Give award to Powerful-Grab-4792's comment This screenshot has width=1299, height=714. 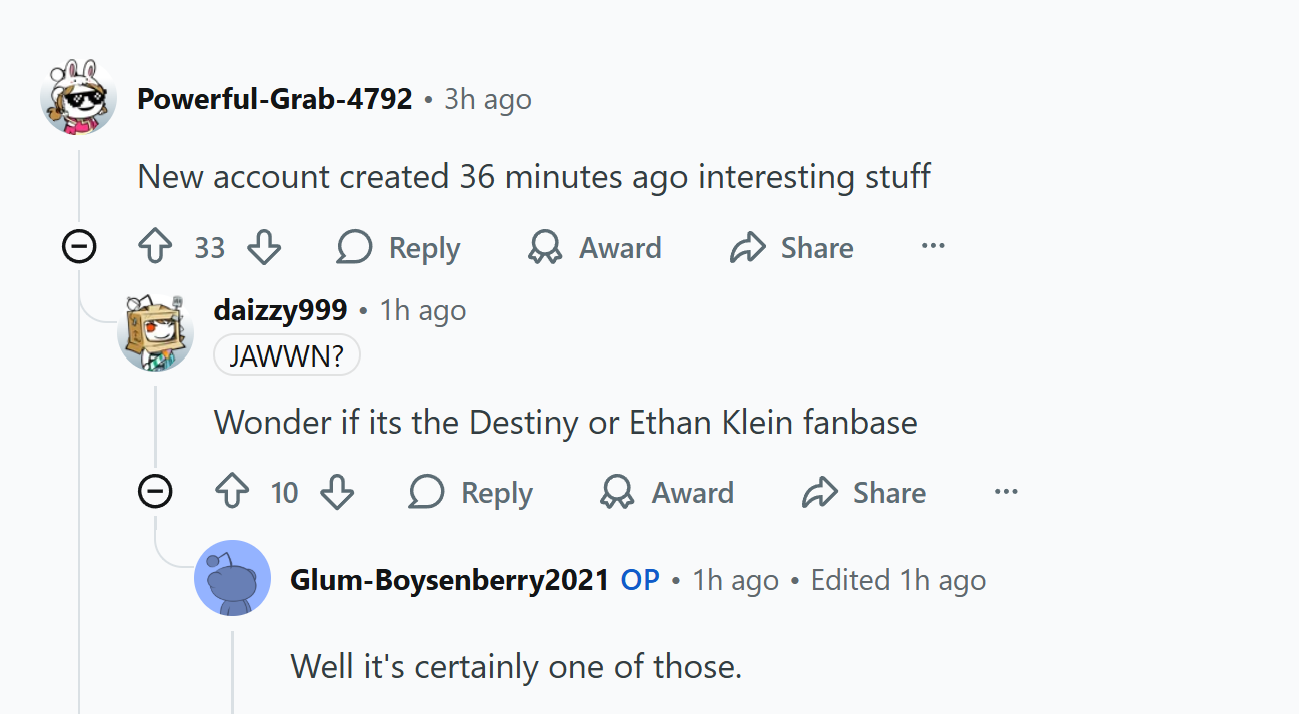[x=595, y=248]
